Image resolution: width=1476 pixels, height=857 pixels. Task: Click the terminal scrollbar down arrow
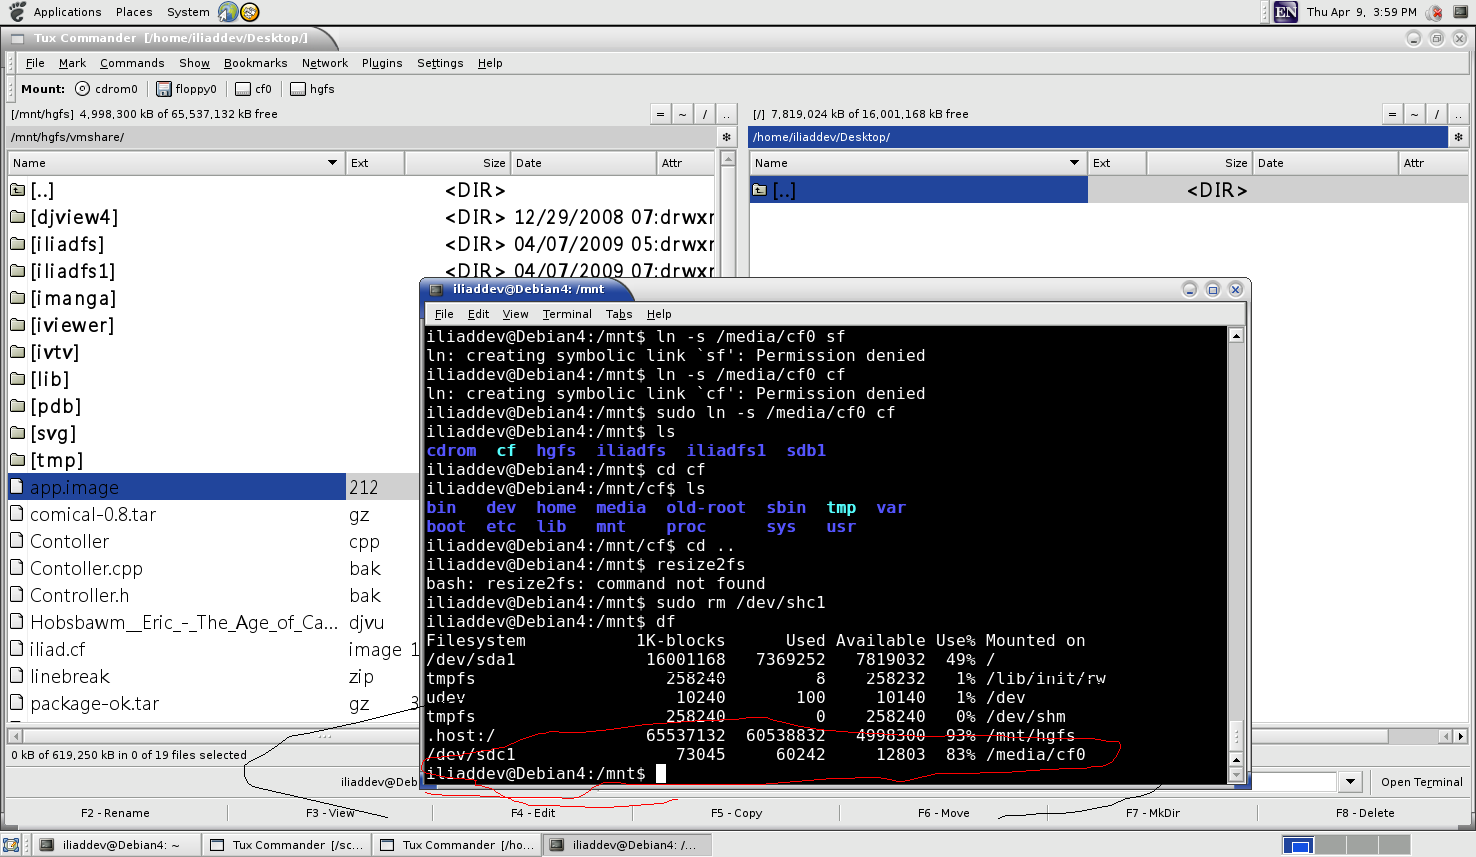point(1236,775)
